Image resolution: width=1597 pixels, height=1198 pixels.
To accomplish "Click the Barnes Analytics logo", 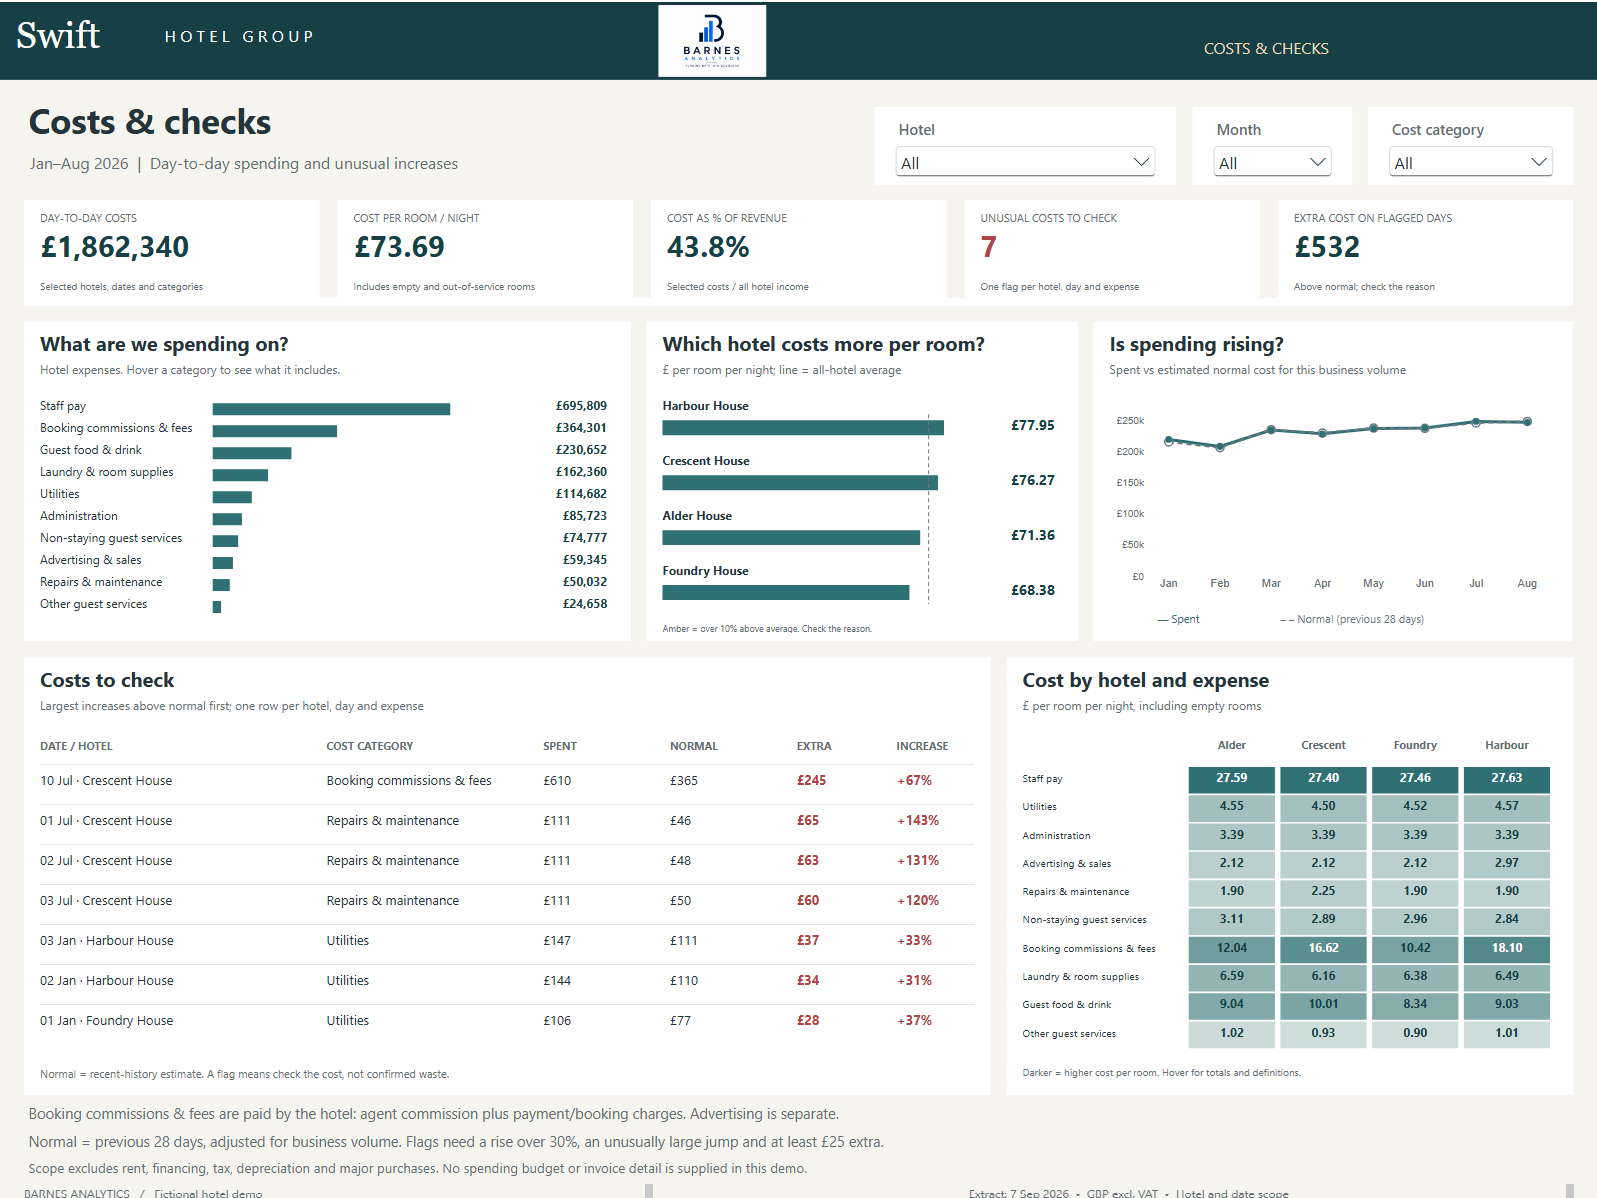I will tap(712, 41).
